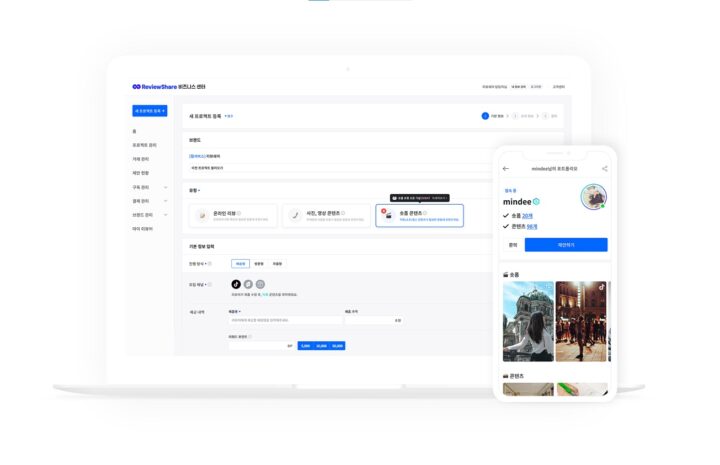The height and width of the screenshot is (465, 720).
Task: Open the brand selection field under 브랜드
Action: 340,156
